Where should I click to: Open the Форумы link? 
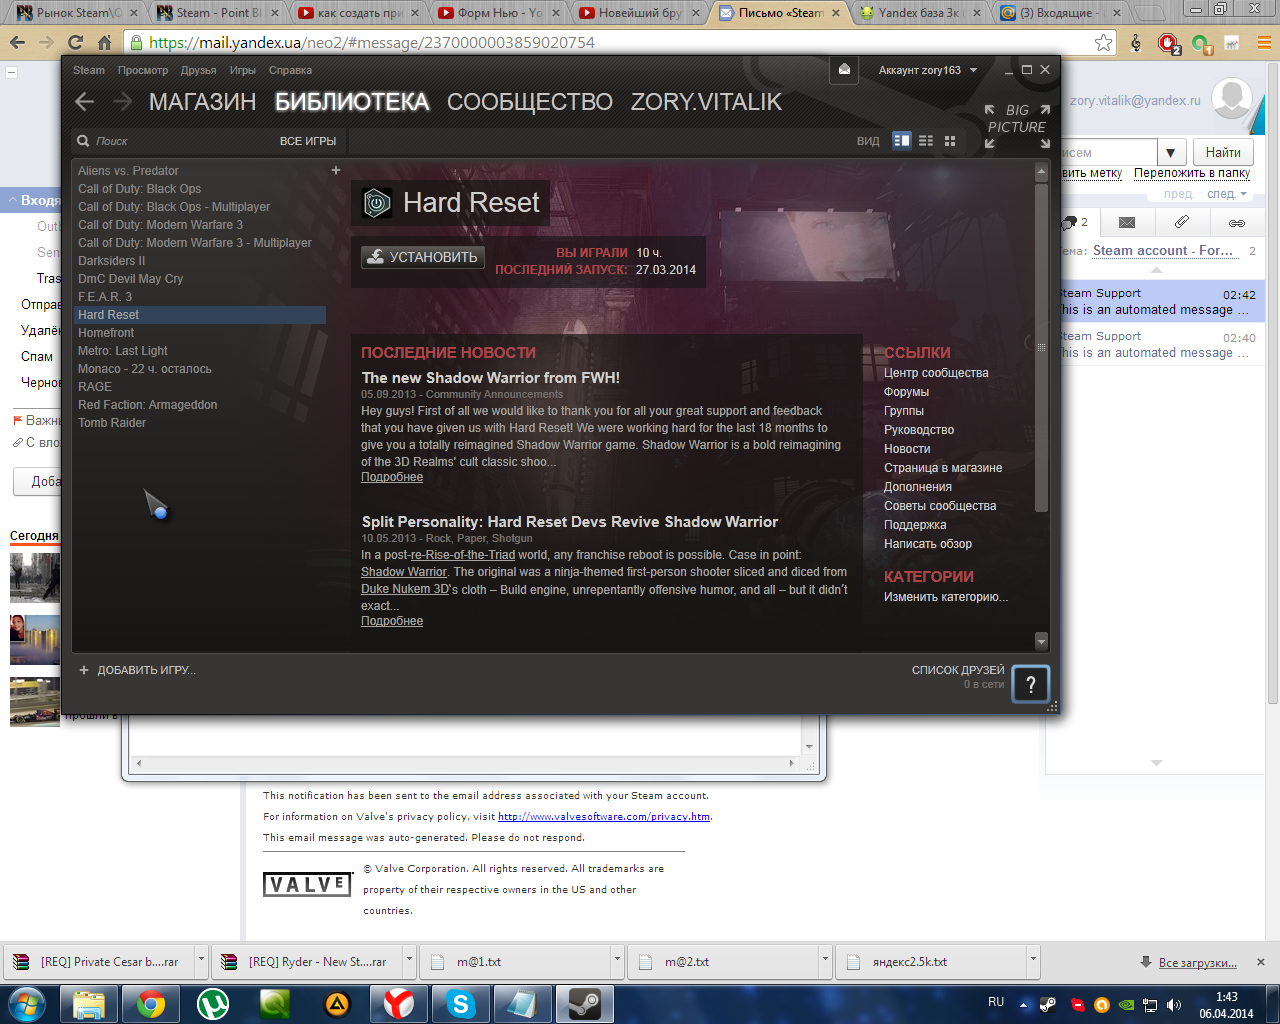tap(907, 392)
